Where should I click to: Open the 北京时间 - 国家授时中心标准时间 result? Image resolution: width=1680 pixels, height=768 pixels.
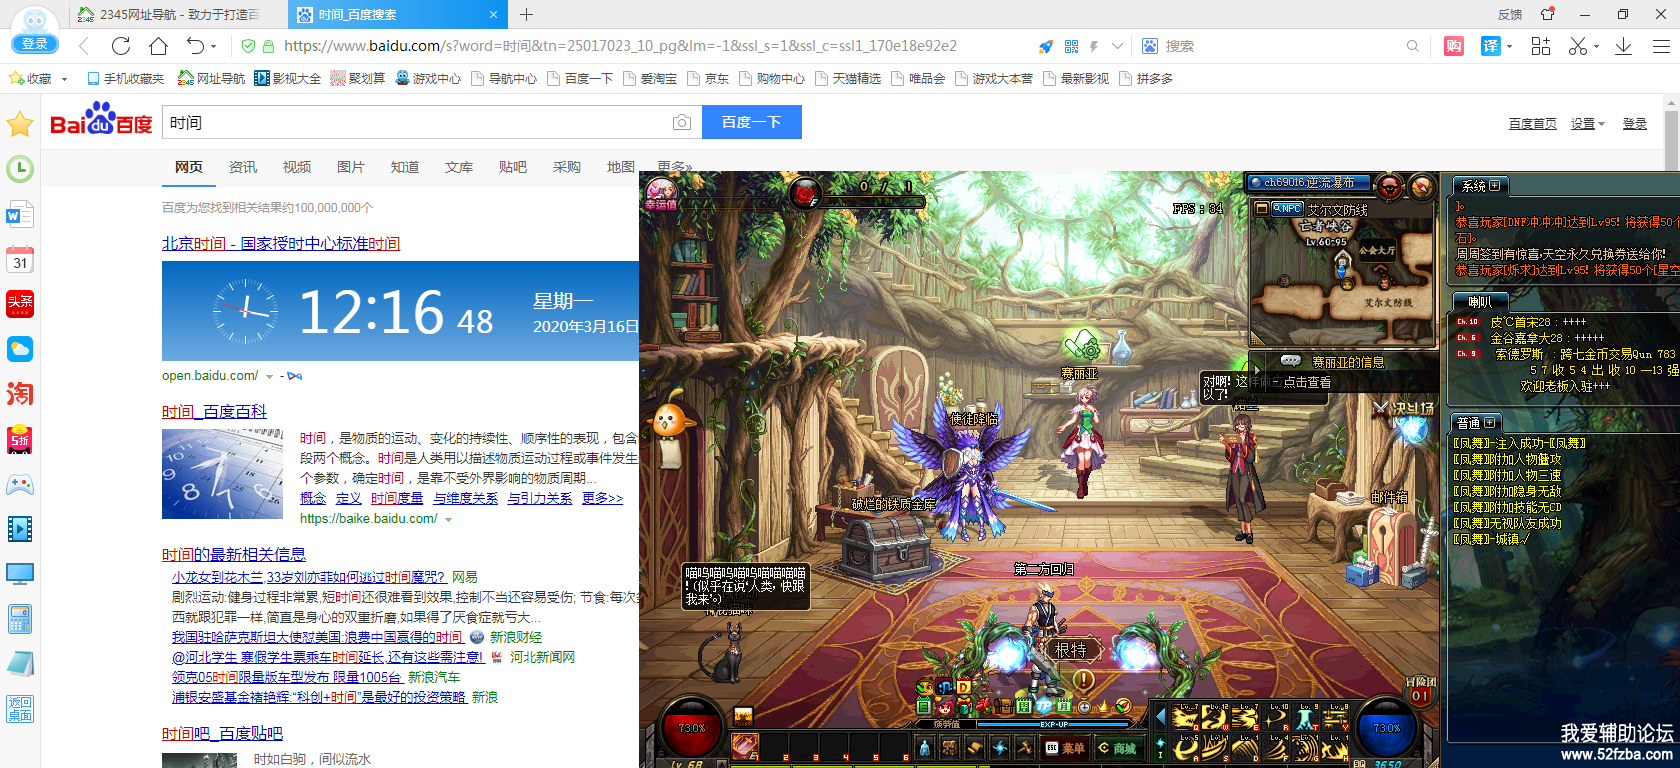(281, 243)
